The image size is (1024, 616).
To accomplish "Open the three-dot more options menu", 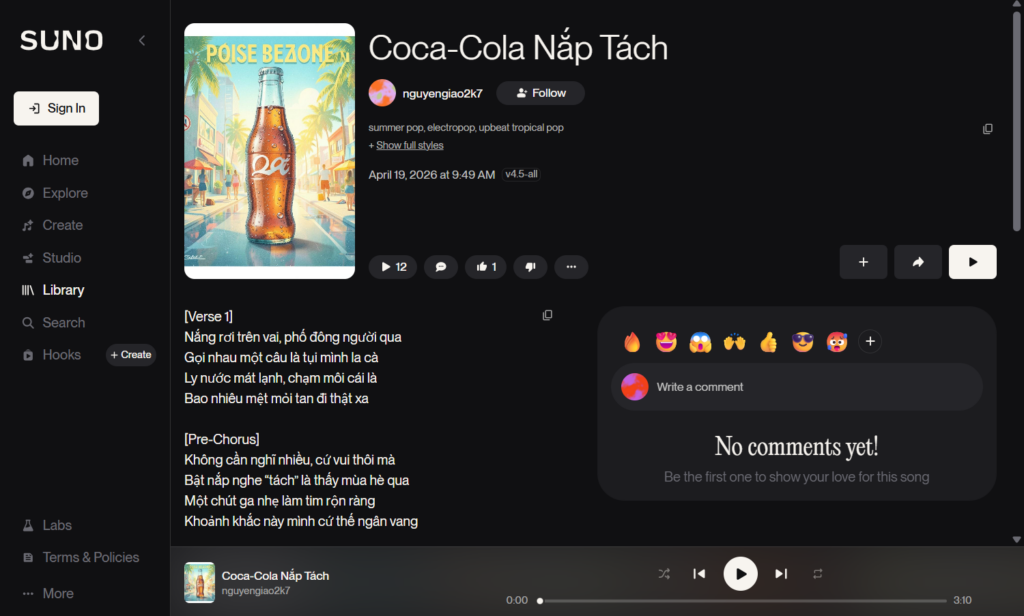I will (x=571, y=267).
